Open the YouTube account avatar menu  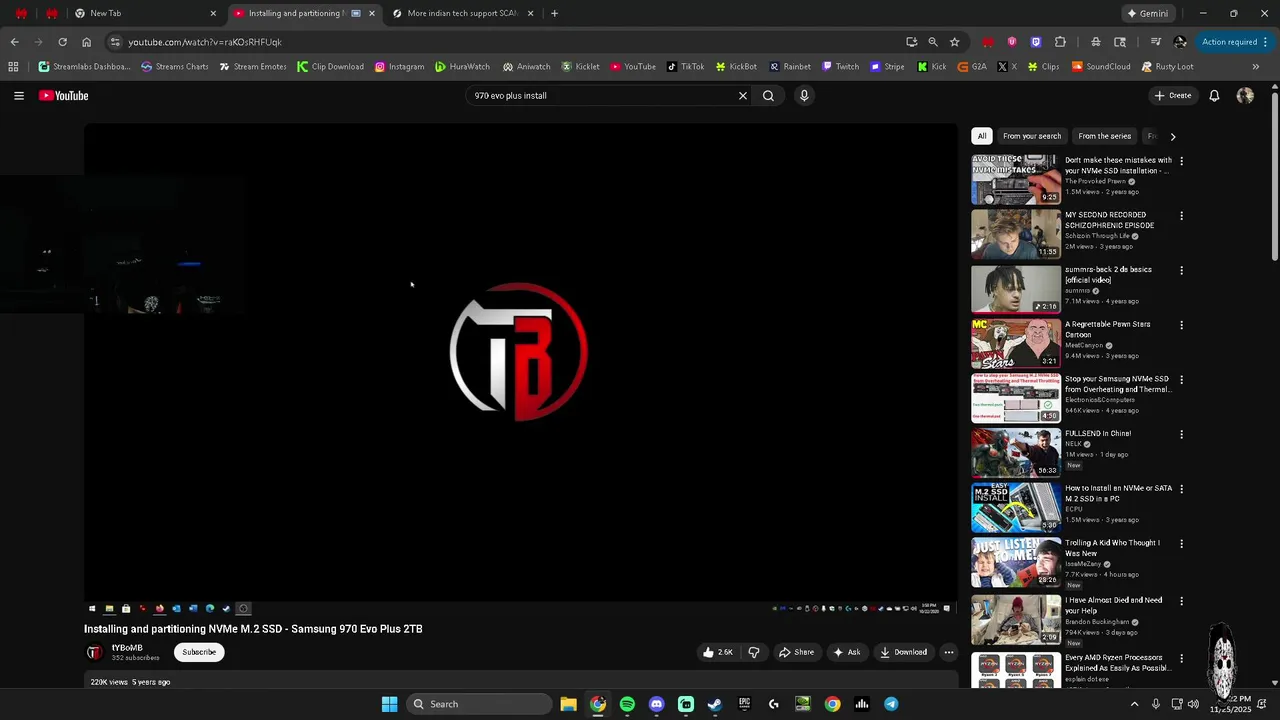(1245, 96)
